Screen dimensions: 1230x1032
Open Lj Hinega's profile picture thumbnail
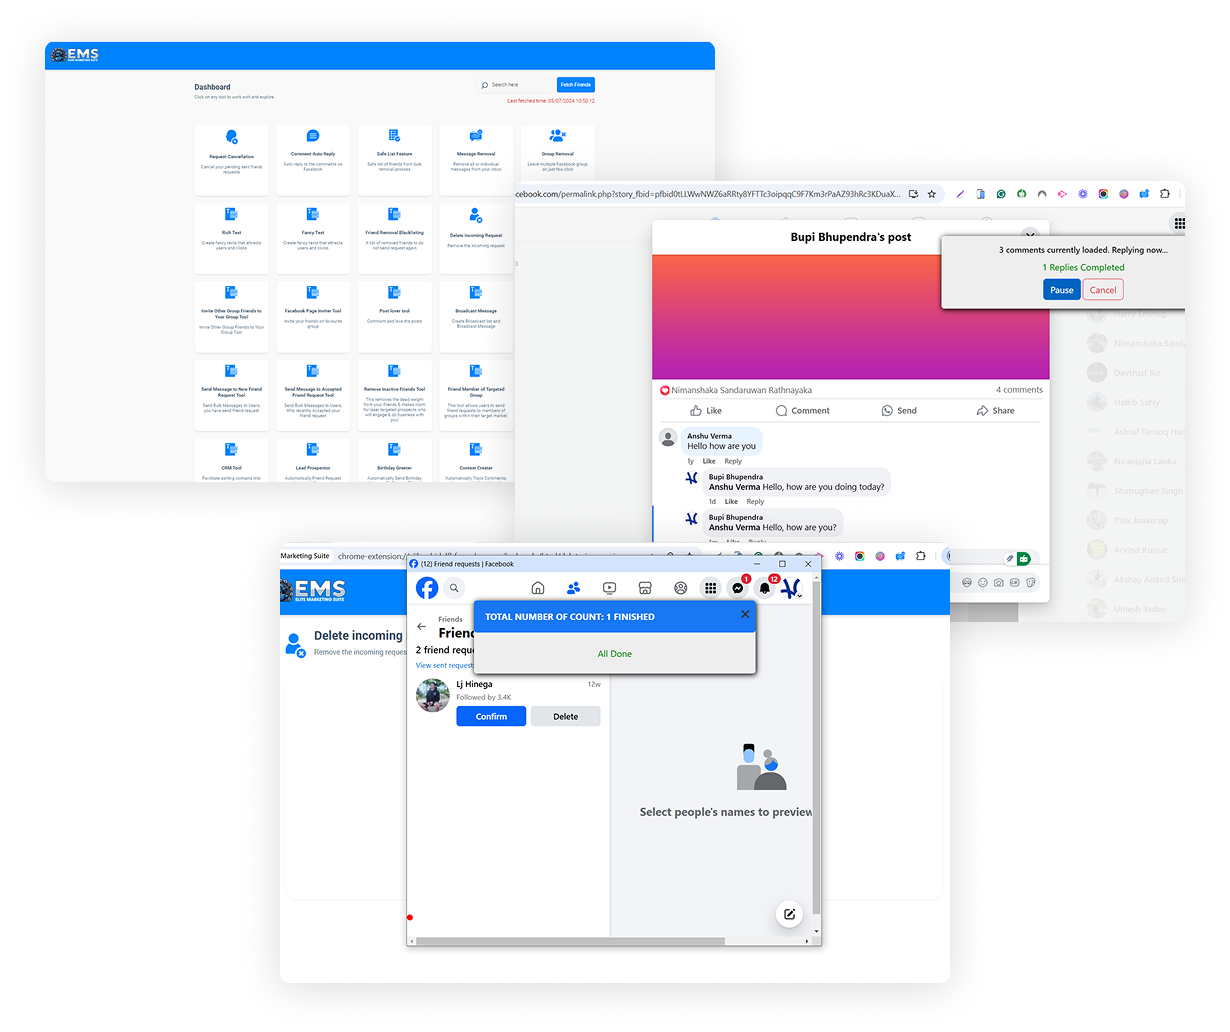[x=433, y=695]
